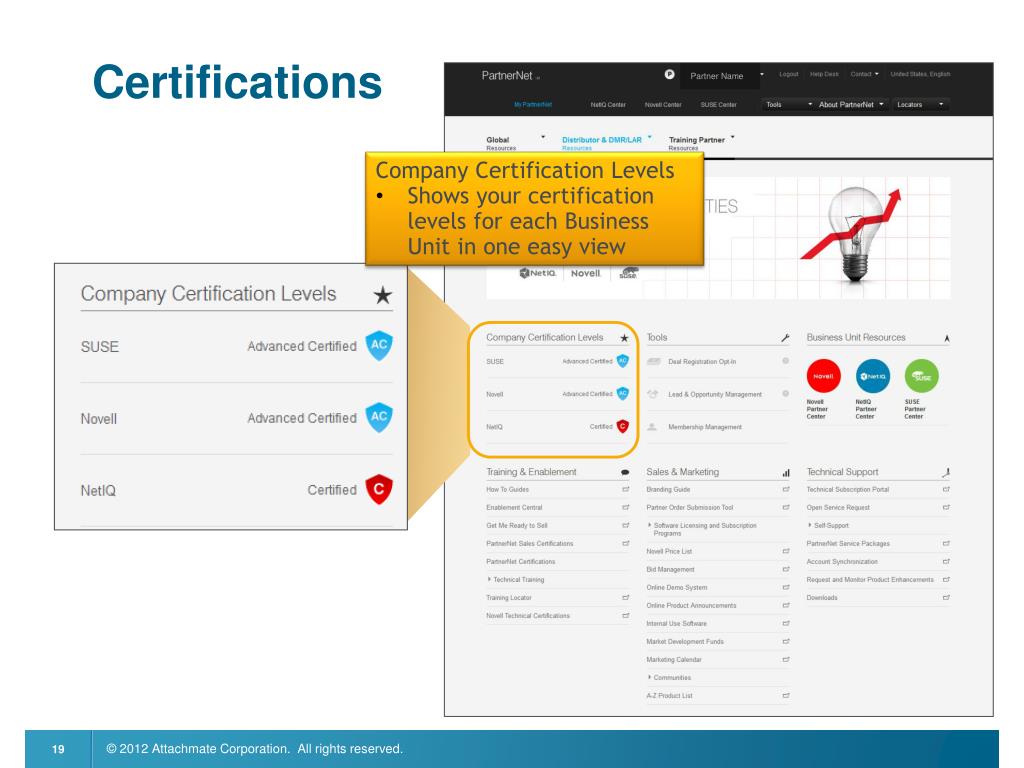Open the Locators dropdown
The width and height of the screenshot is (1024, 768).
pos(920,104)
